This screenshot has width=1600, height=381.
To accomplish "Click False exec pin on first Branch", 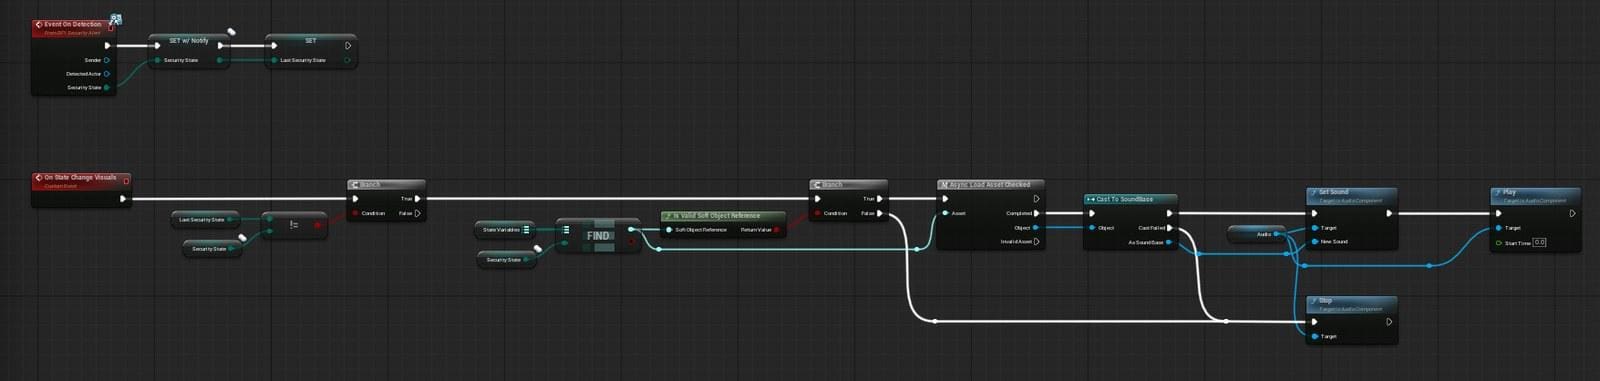I will click(x=417, y=213).
